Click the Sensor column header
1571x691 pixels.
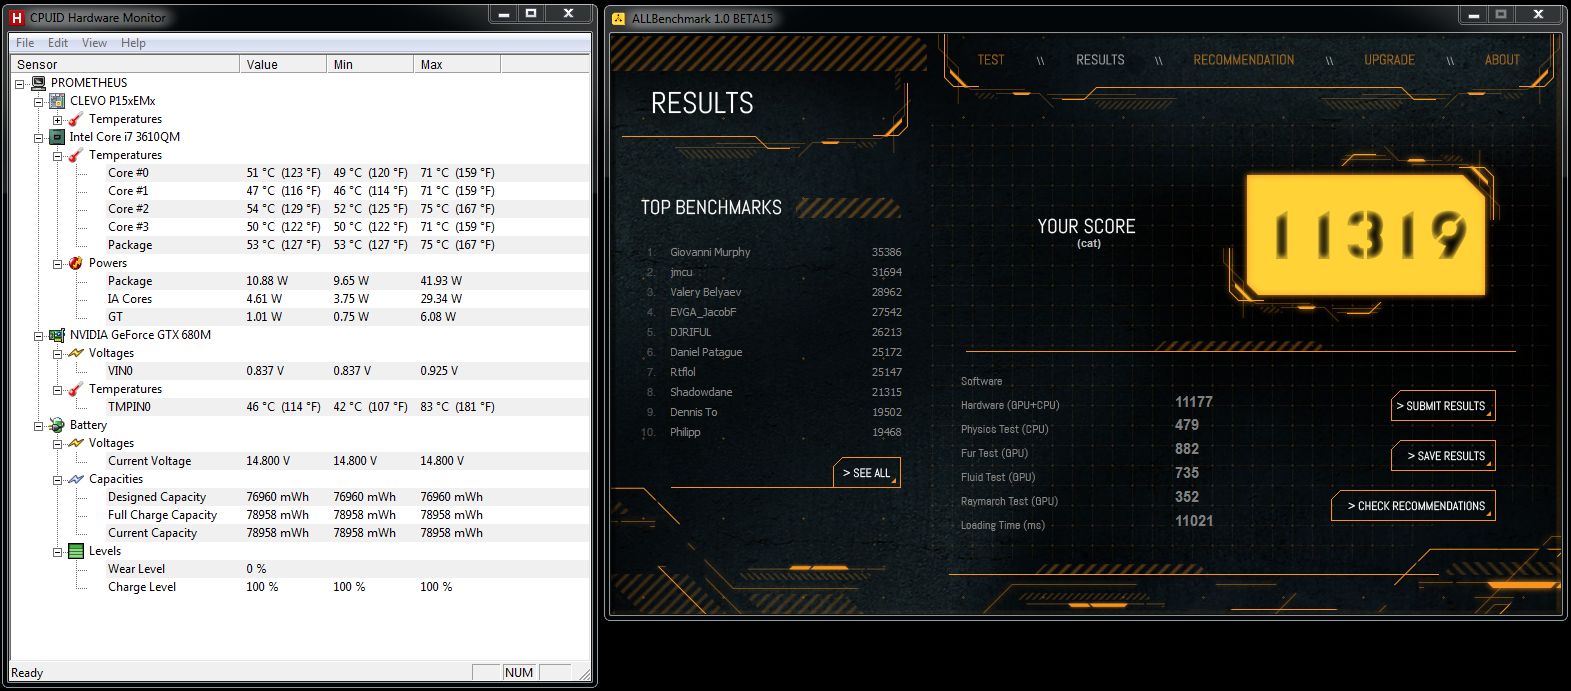point(125,64)
